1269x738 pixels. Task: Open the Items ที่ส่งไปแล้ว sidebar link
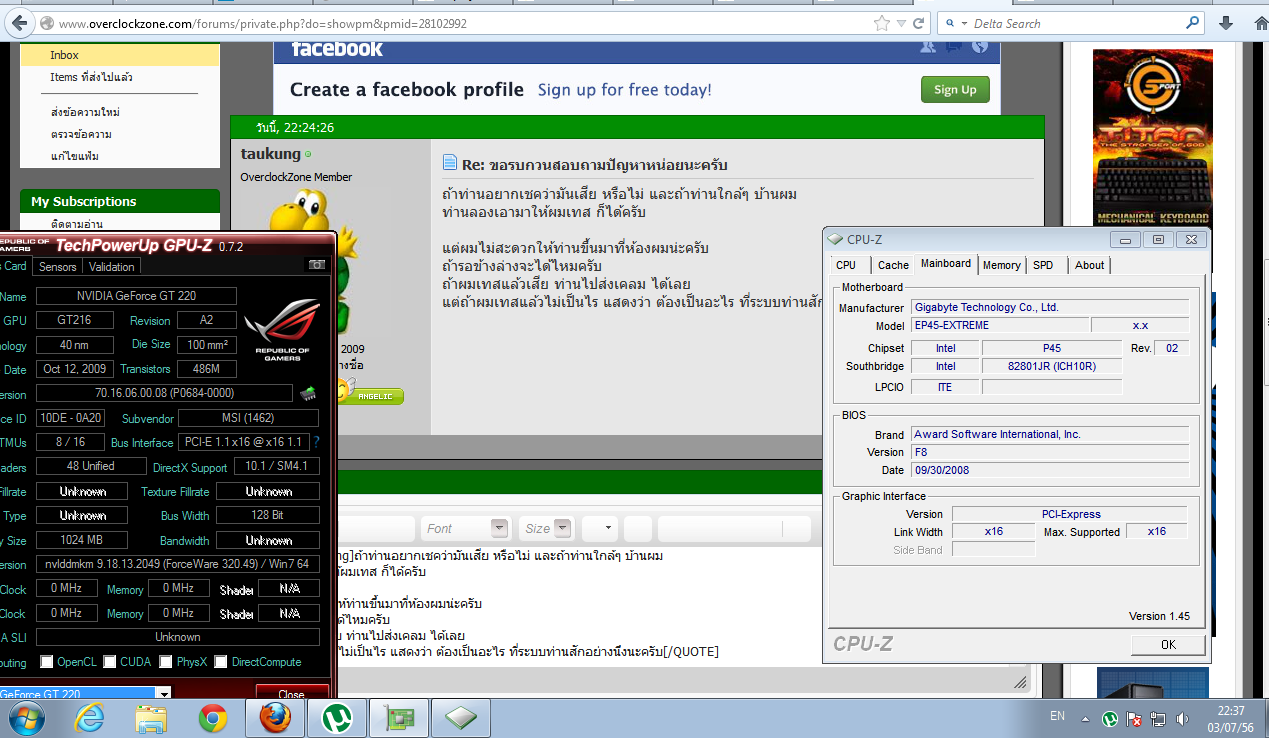[x=92, y=77]
